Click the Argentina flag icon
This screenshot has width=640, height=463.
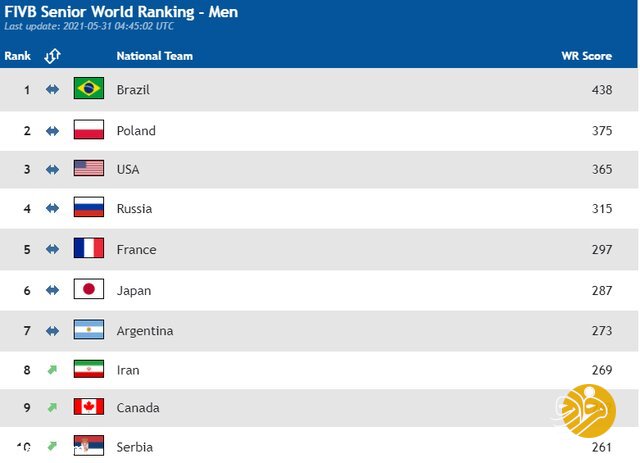tap(89, 329)
